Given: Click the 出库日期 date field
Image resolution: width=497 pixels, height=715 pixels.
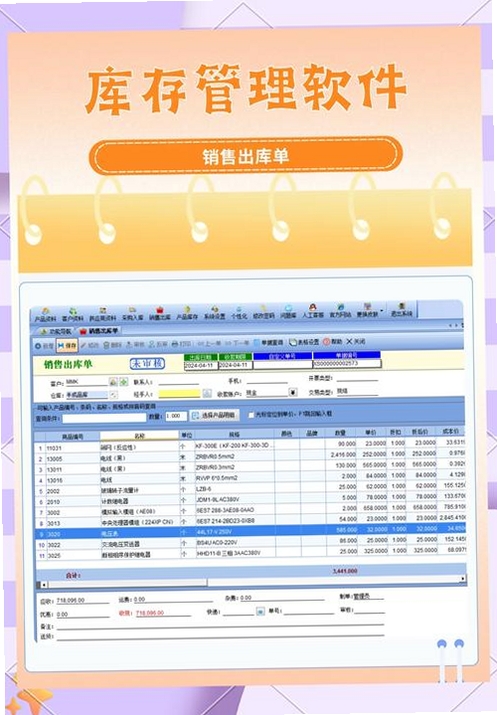Looking at the screenshot, I should 201,366.
